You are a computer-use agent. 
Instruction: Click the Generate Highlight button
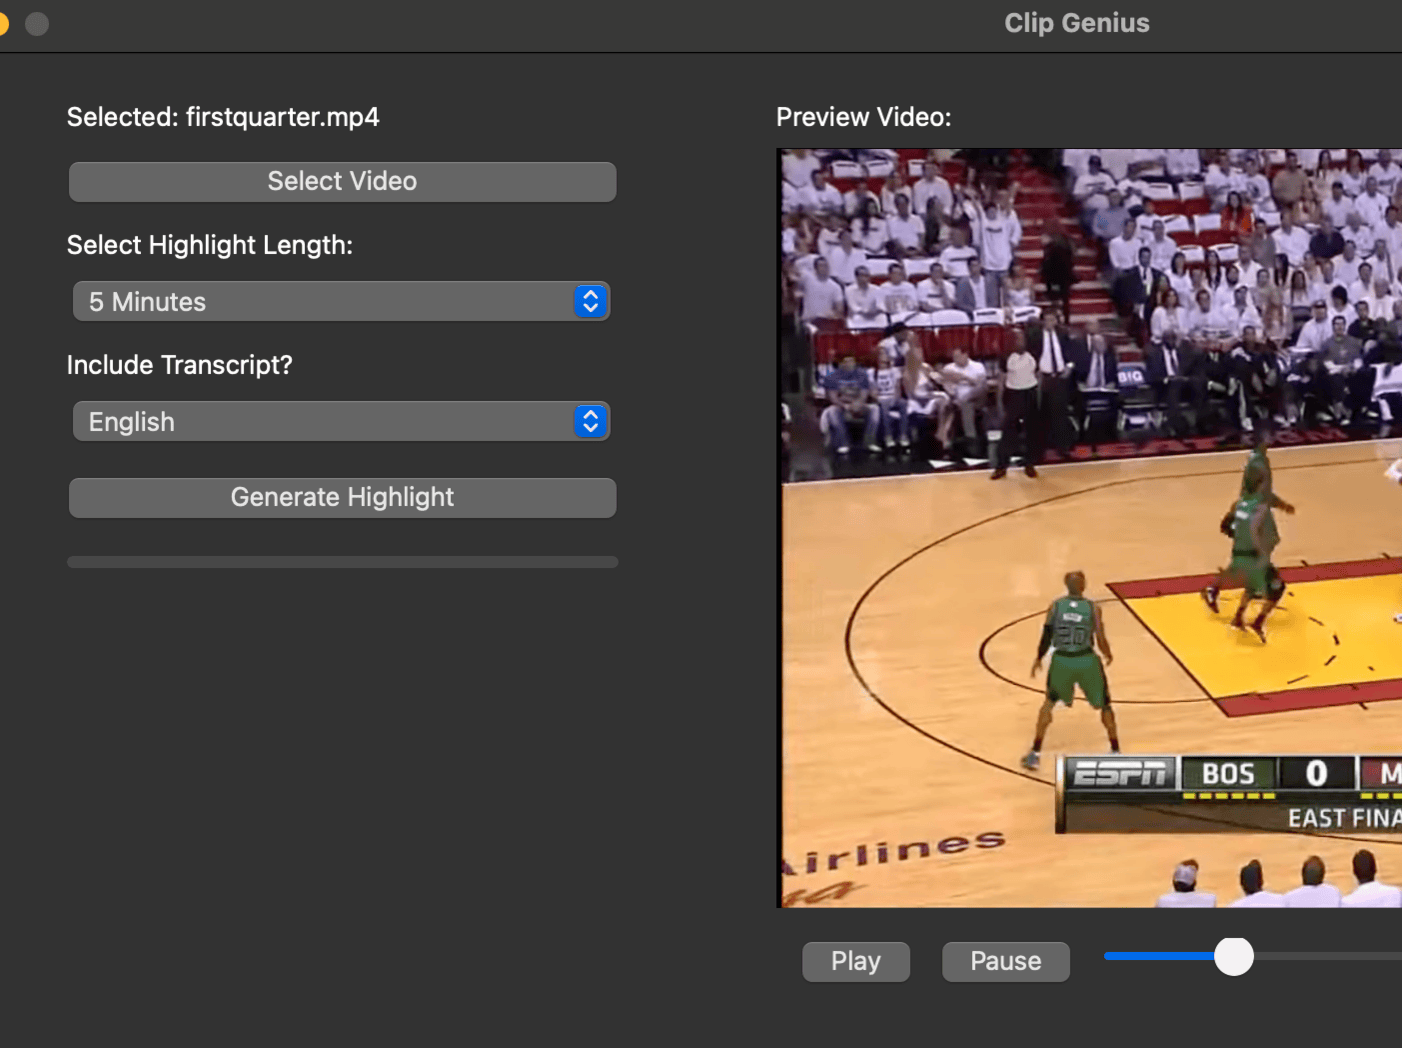[342, 498]
